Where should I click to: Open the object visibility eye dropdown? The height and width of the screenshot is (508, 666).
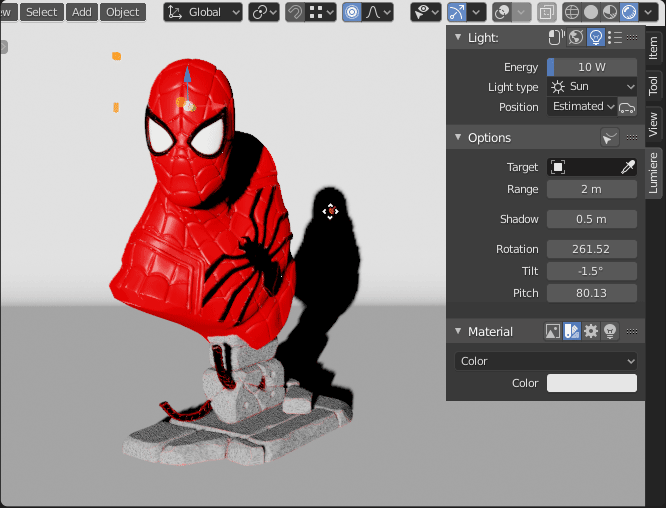(x=426, y=12)
